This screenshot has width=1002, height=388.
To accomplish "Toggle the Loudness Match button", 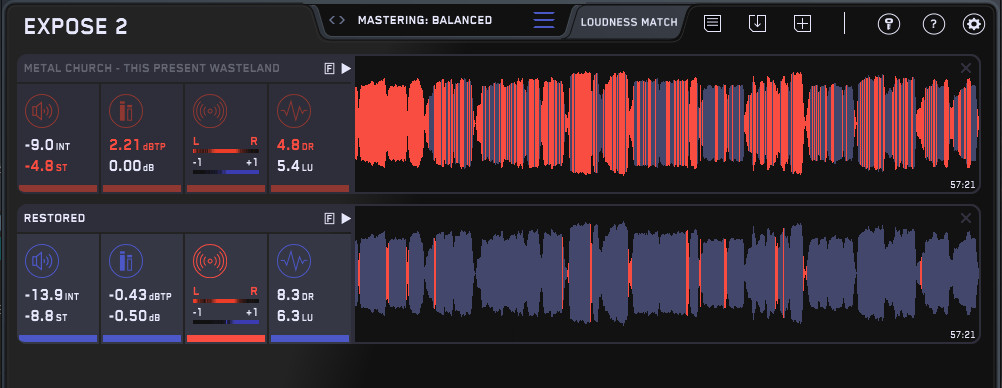I will 629,22.
